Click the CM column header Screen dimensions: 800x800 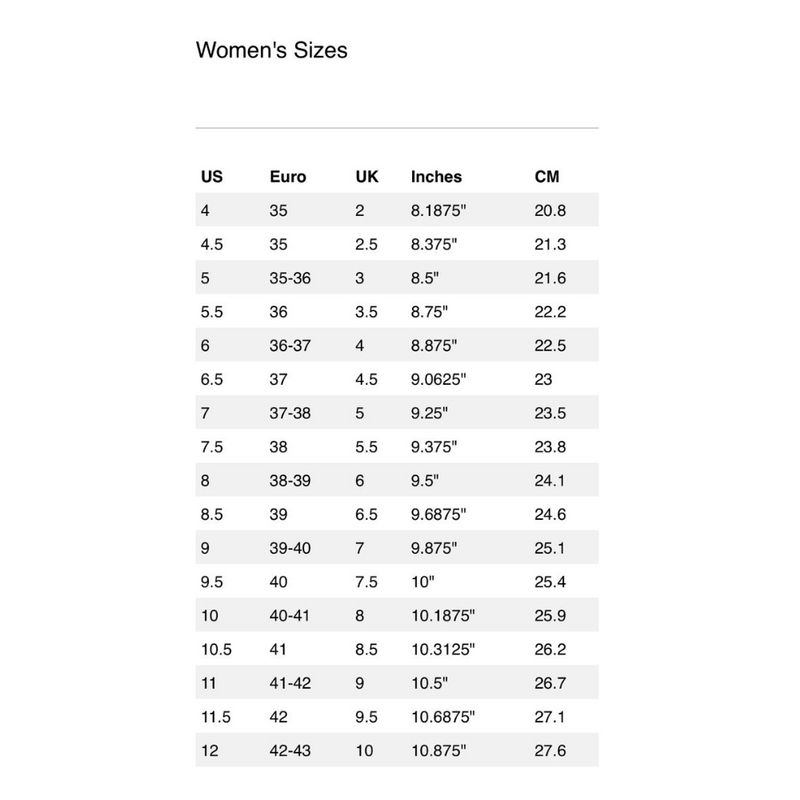pyautogui.click(x=547, y=177)
